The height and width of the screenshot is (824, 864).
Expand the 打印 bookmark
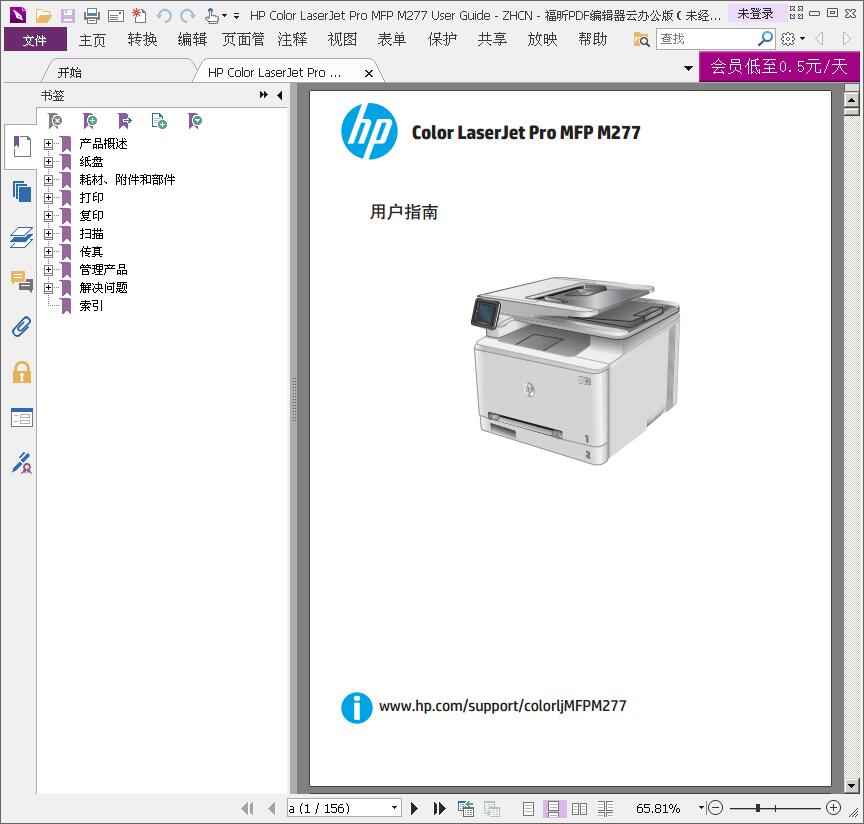[48, 198]
